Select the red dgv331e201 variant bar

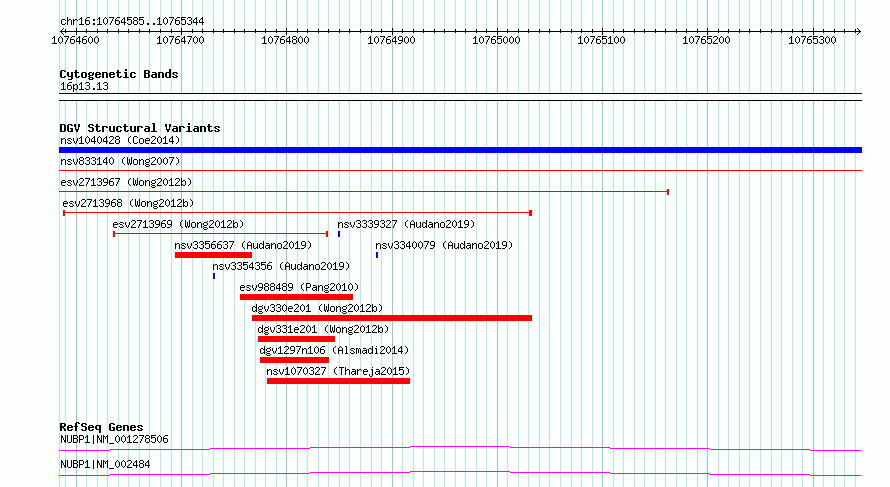[296, 339]
